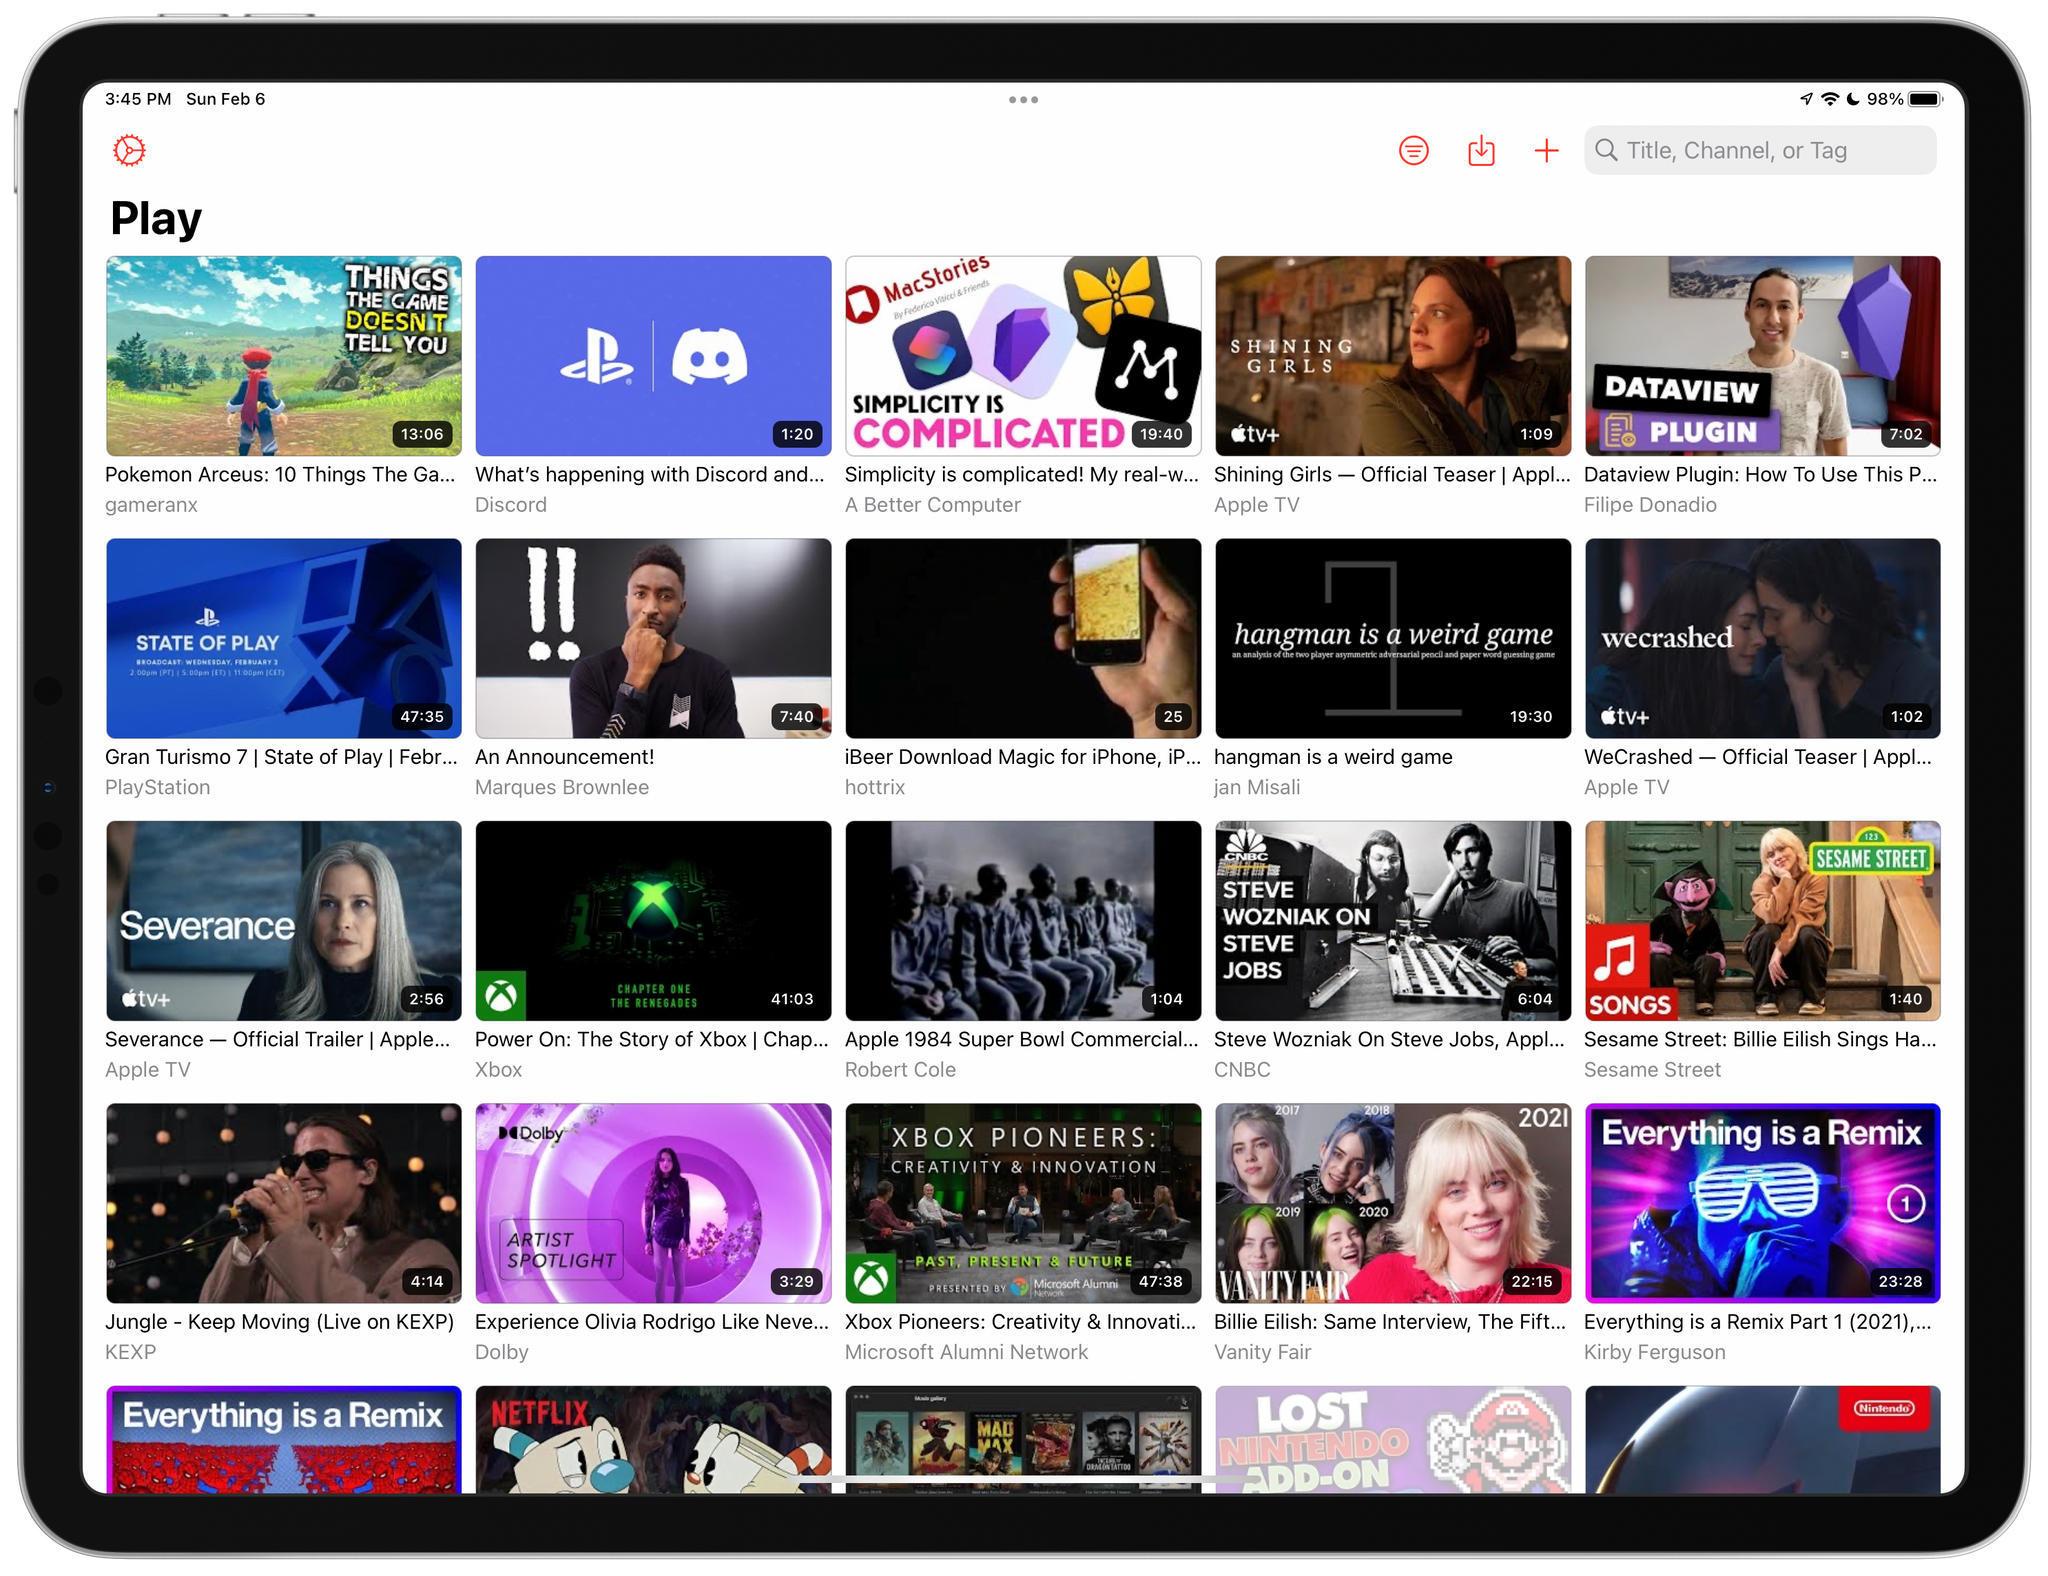Open Power On Story of Xbox thumbnail
2048x1576 pixels.
tap(653, 921)
